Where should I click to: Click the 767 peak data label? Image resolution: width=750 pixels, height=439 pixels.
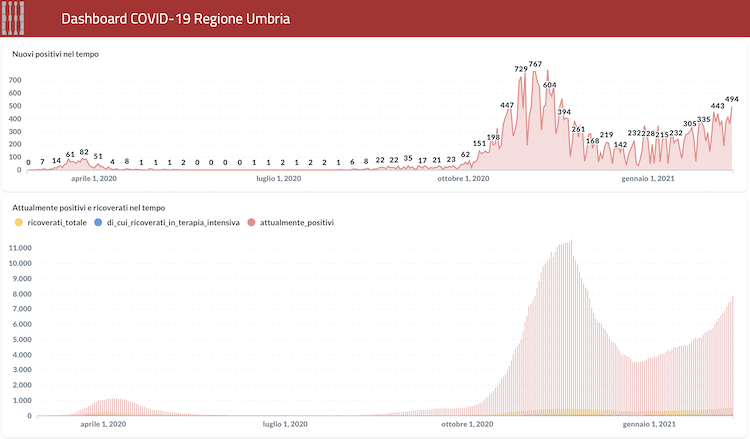[x=535, y=64]
